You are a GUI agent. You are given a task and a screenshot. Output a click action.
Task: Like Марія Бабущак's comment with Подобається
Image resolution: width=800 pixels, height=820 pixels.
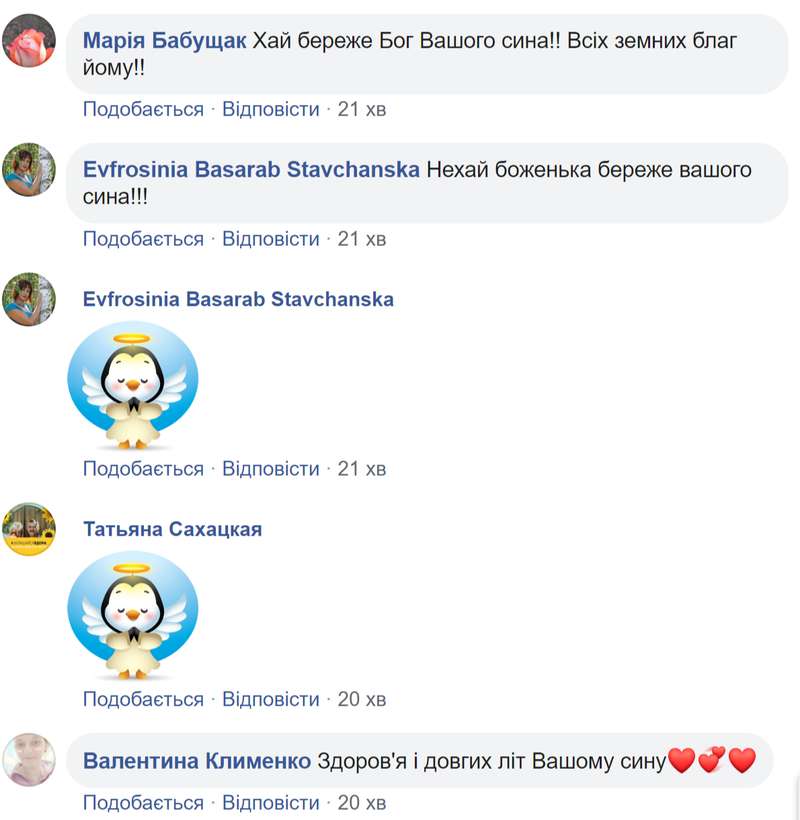click(x=143, y=109)
